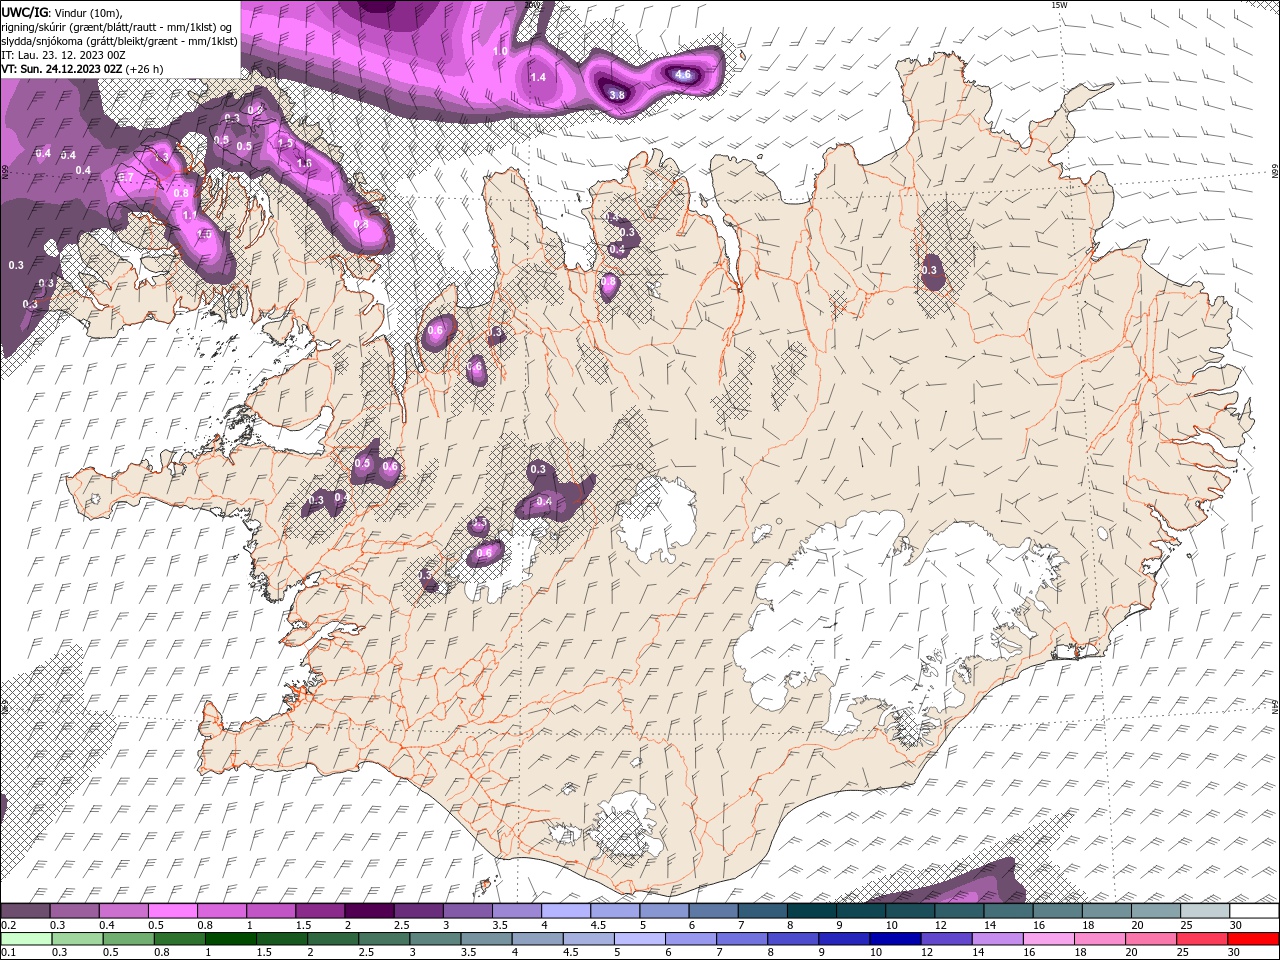1280x960 pixels.
Task: Click the bottom-row light pink swatch for 16 mm
Action: [1048, 939]
